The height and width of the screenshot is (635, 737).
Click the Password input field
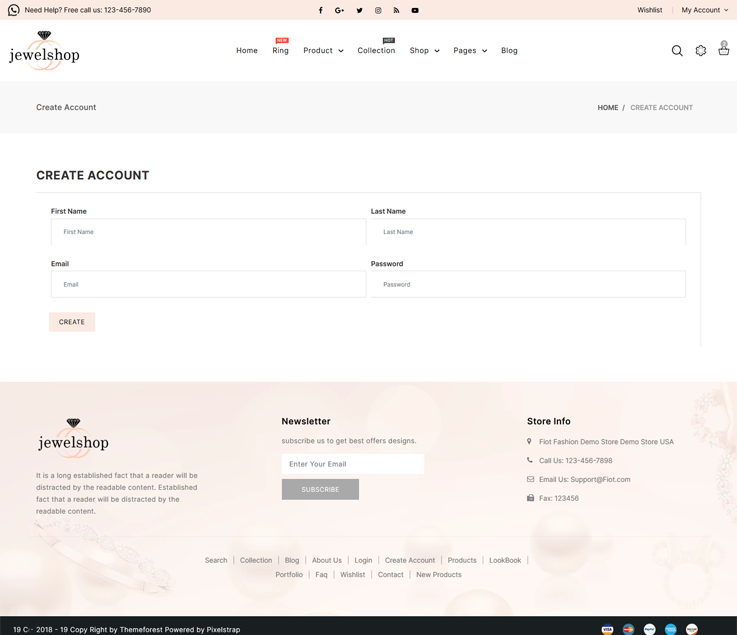[x=528, y=284]
